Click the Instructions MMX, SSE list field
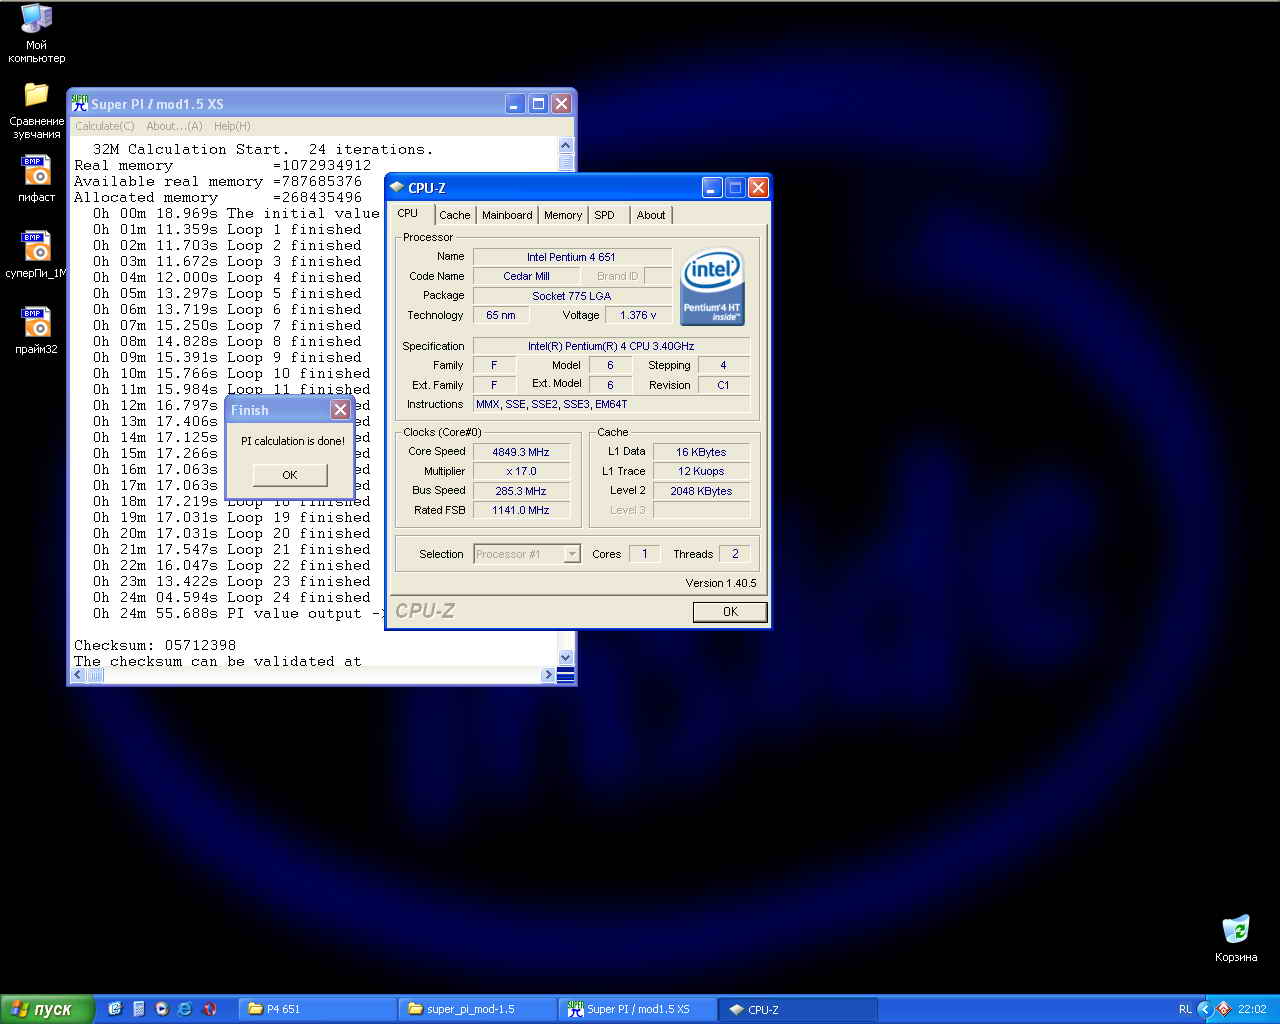The width and height of the screenshot is (1280, 1024). [x=611, y=404]
